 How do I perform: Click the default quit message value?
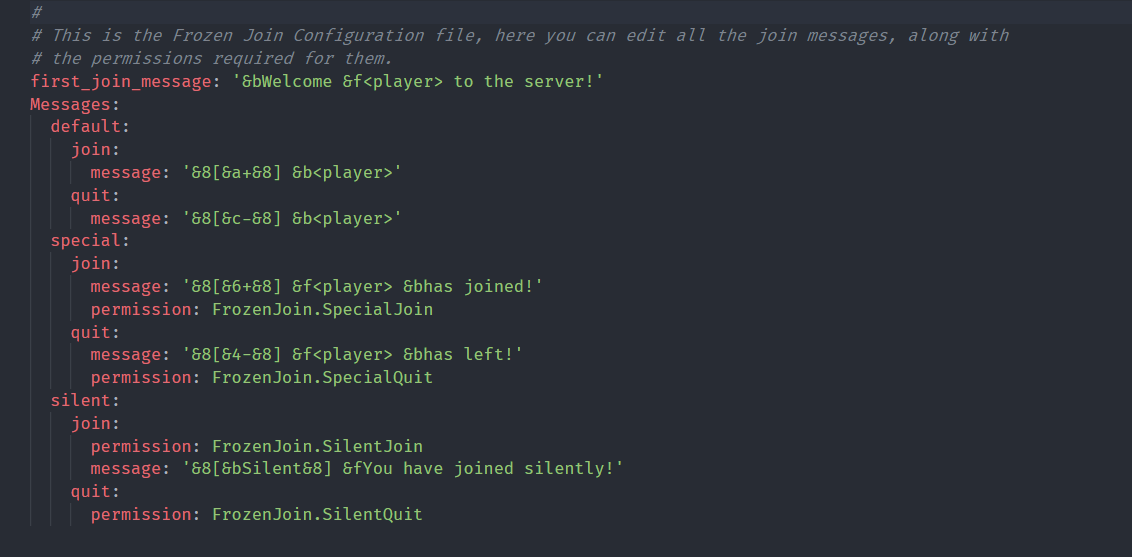pos(292,218)
